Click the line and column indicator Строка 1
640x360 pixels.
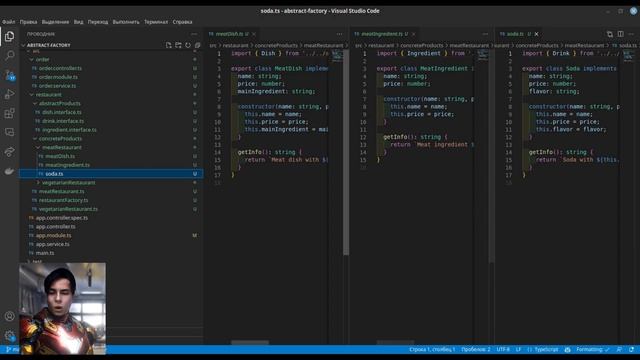(432, 350)
